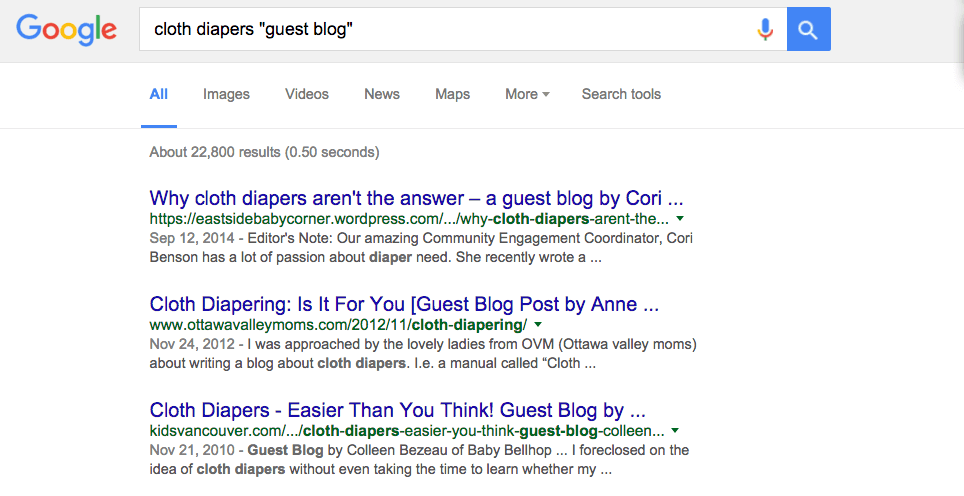This screenshot has width=964, height=496.
Task: Click the 'Sep 12, 2014' snippet text
Action: click(x=192, y=238)
